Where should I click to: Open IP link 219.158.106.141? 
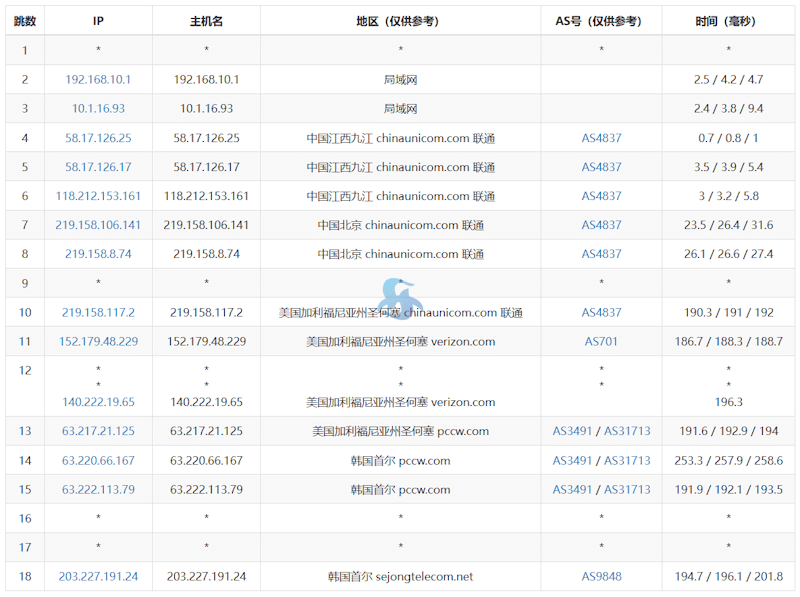[x=98, y=225]
